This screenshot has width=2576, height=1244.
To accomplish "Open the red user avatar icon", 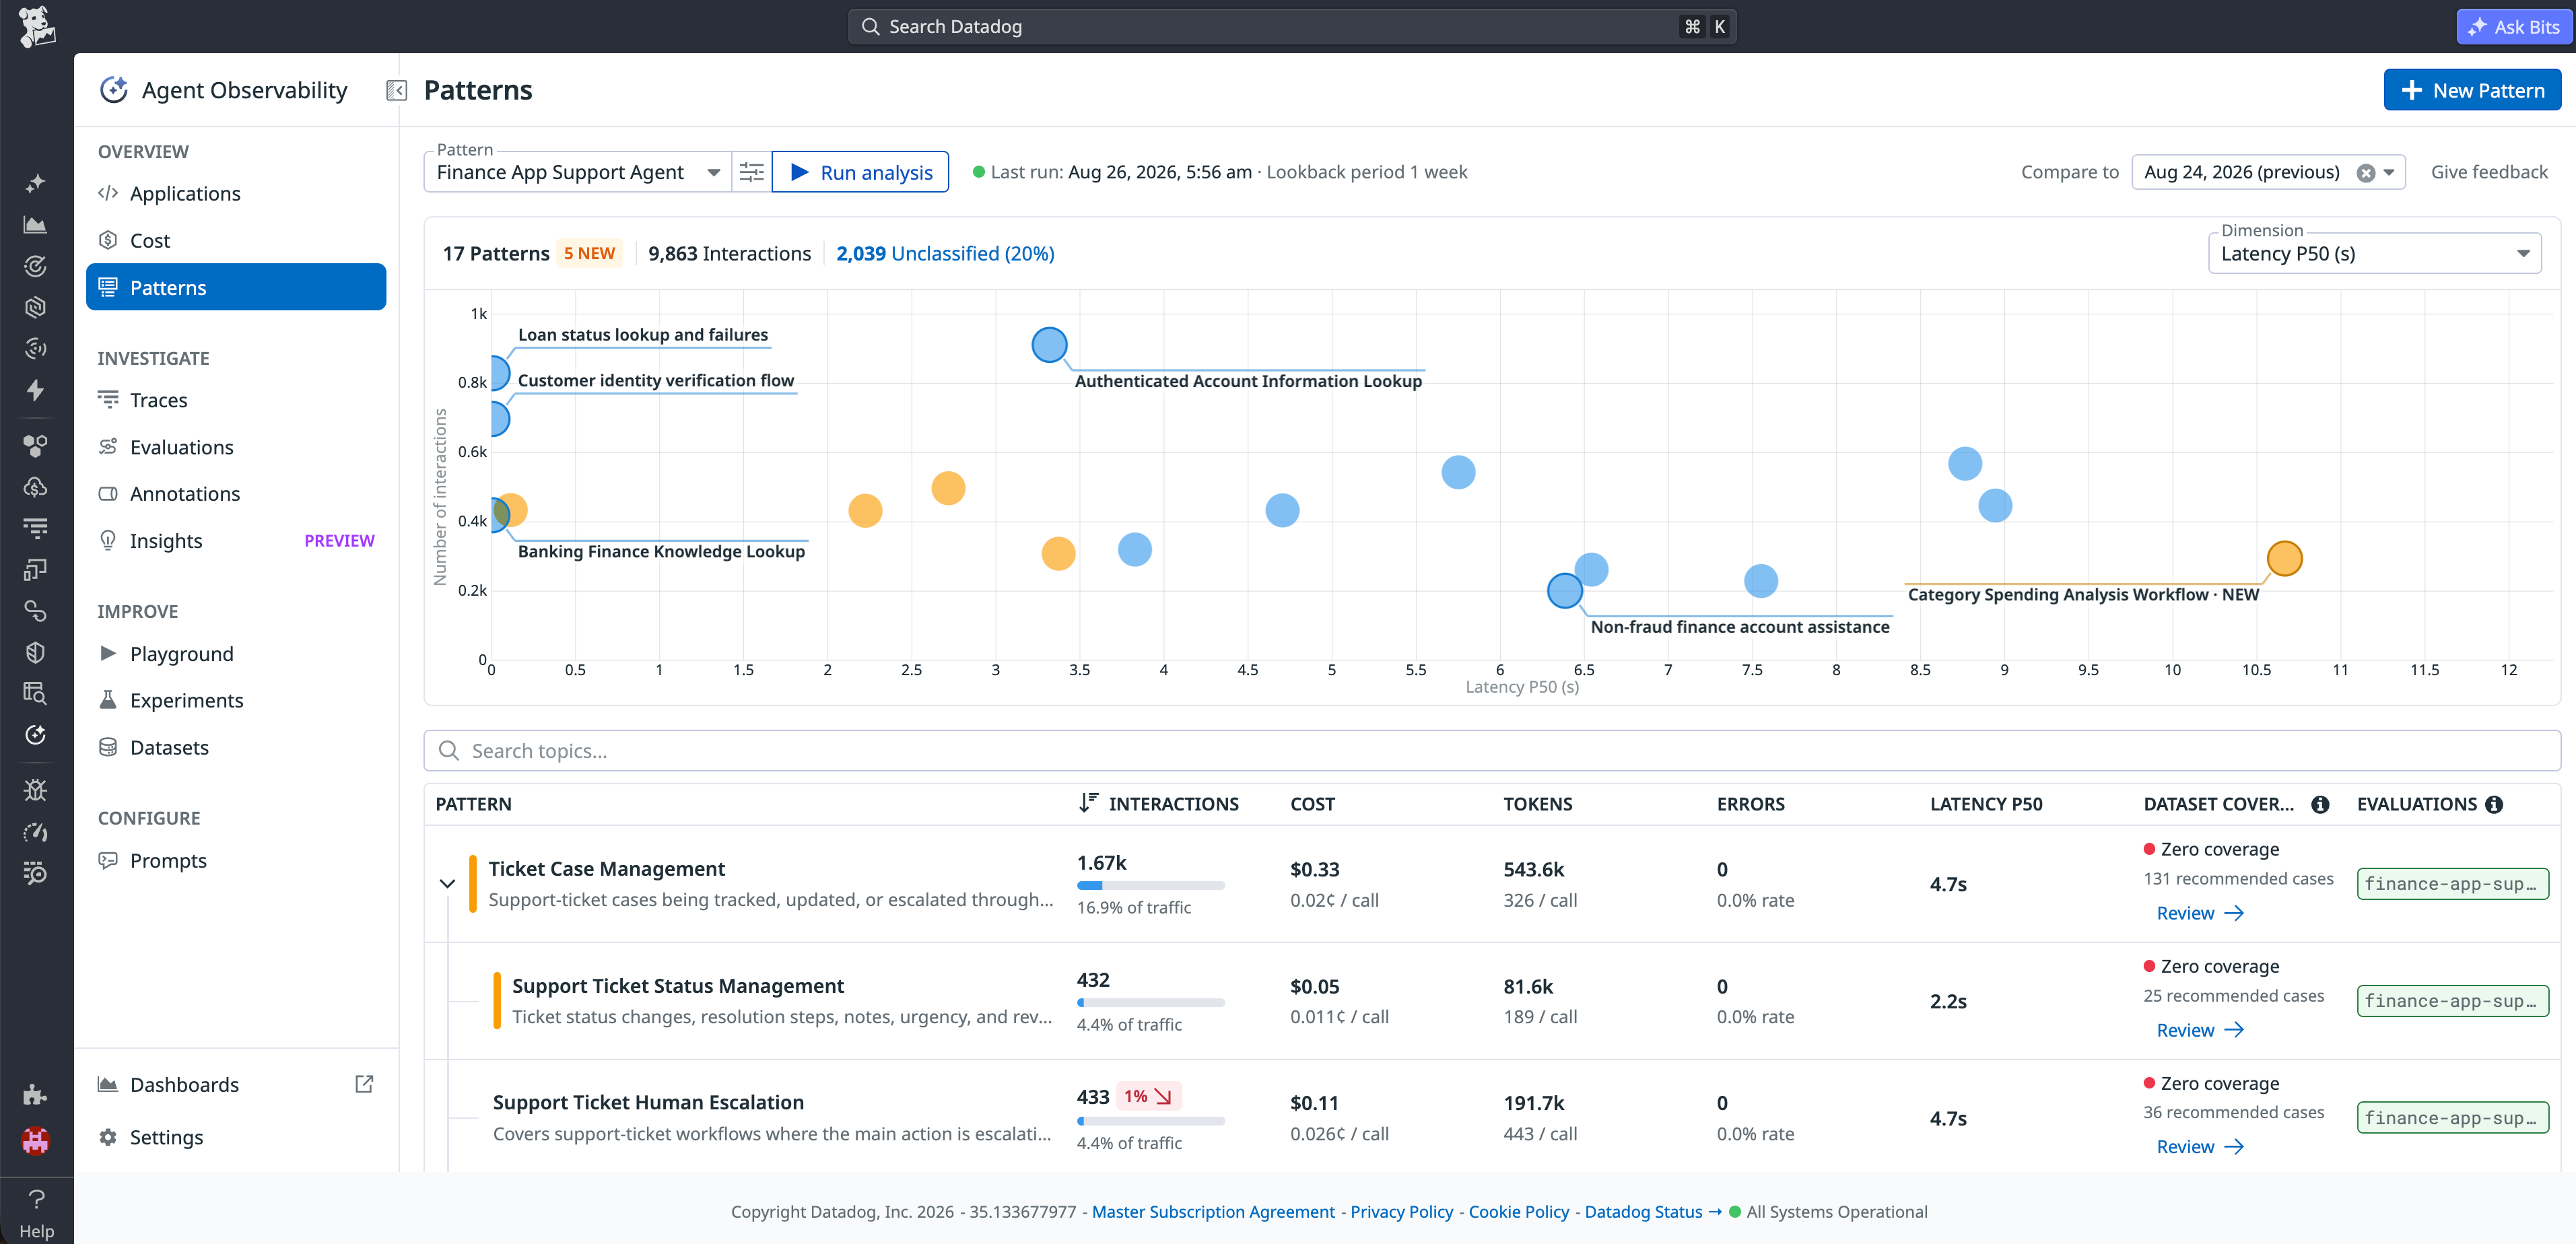I will pyautogui.click(x=35, y=1140).
